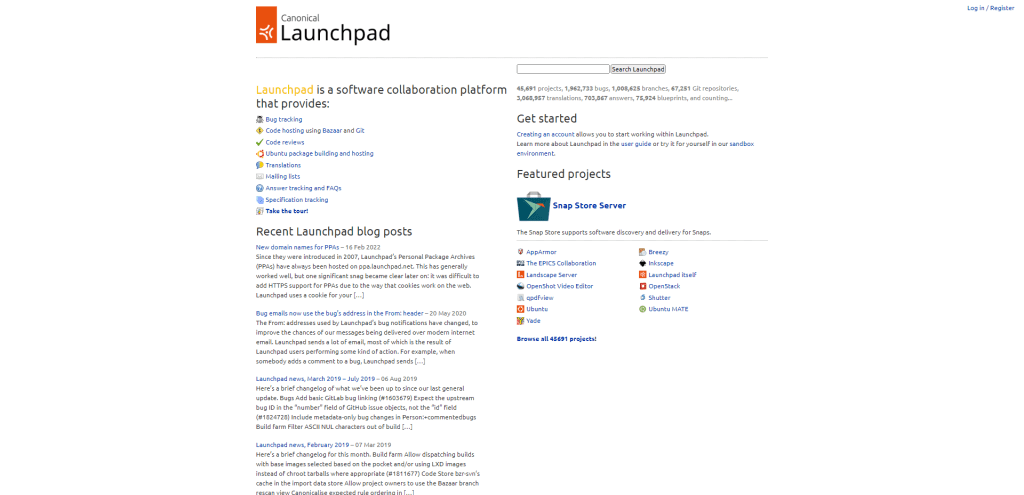Open the Code hosting link
1024x495 pixels.
pos(285,131)
